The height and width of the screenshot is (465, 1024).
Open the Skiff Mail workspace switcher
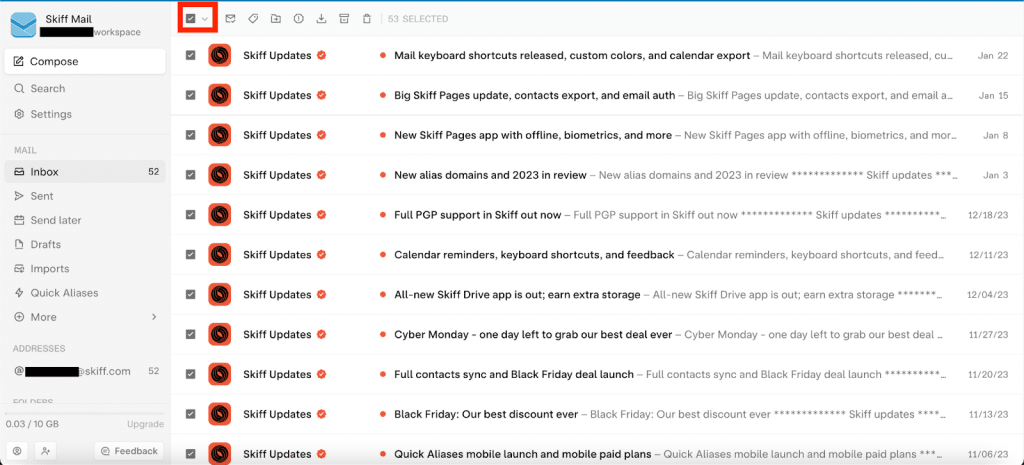[x=85, y=25]
